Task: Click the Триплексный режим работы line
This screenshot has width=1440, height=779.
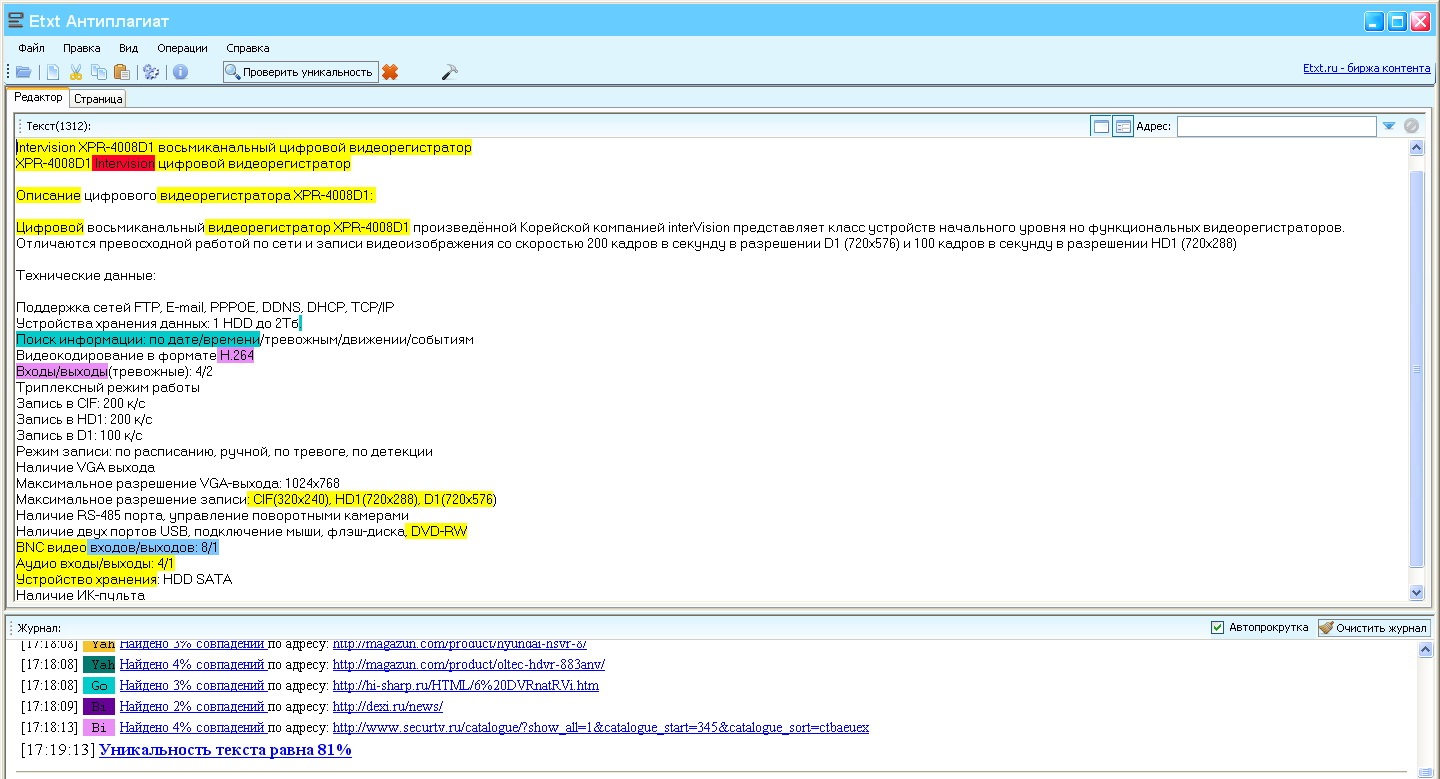Action: tap(108, 387)
